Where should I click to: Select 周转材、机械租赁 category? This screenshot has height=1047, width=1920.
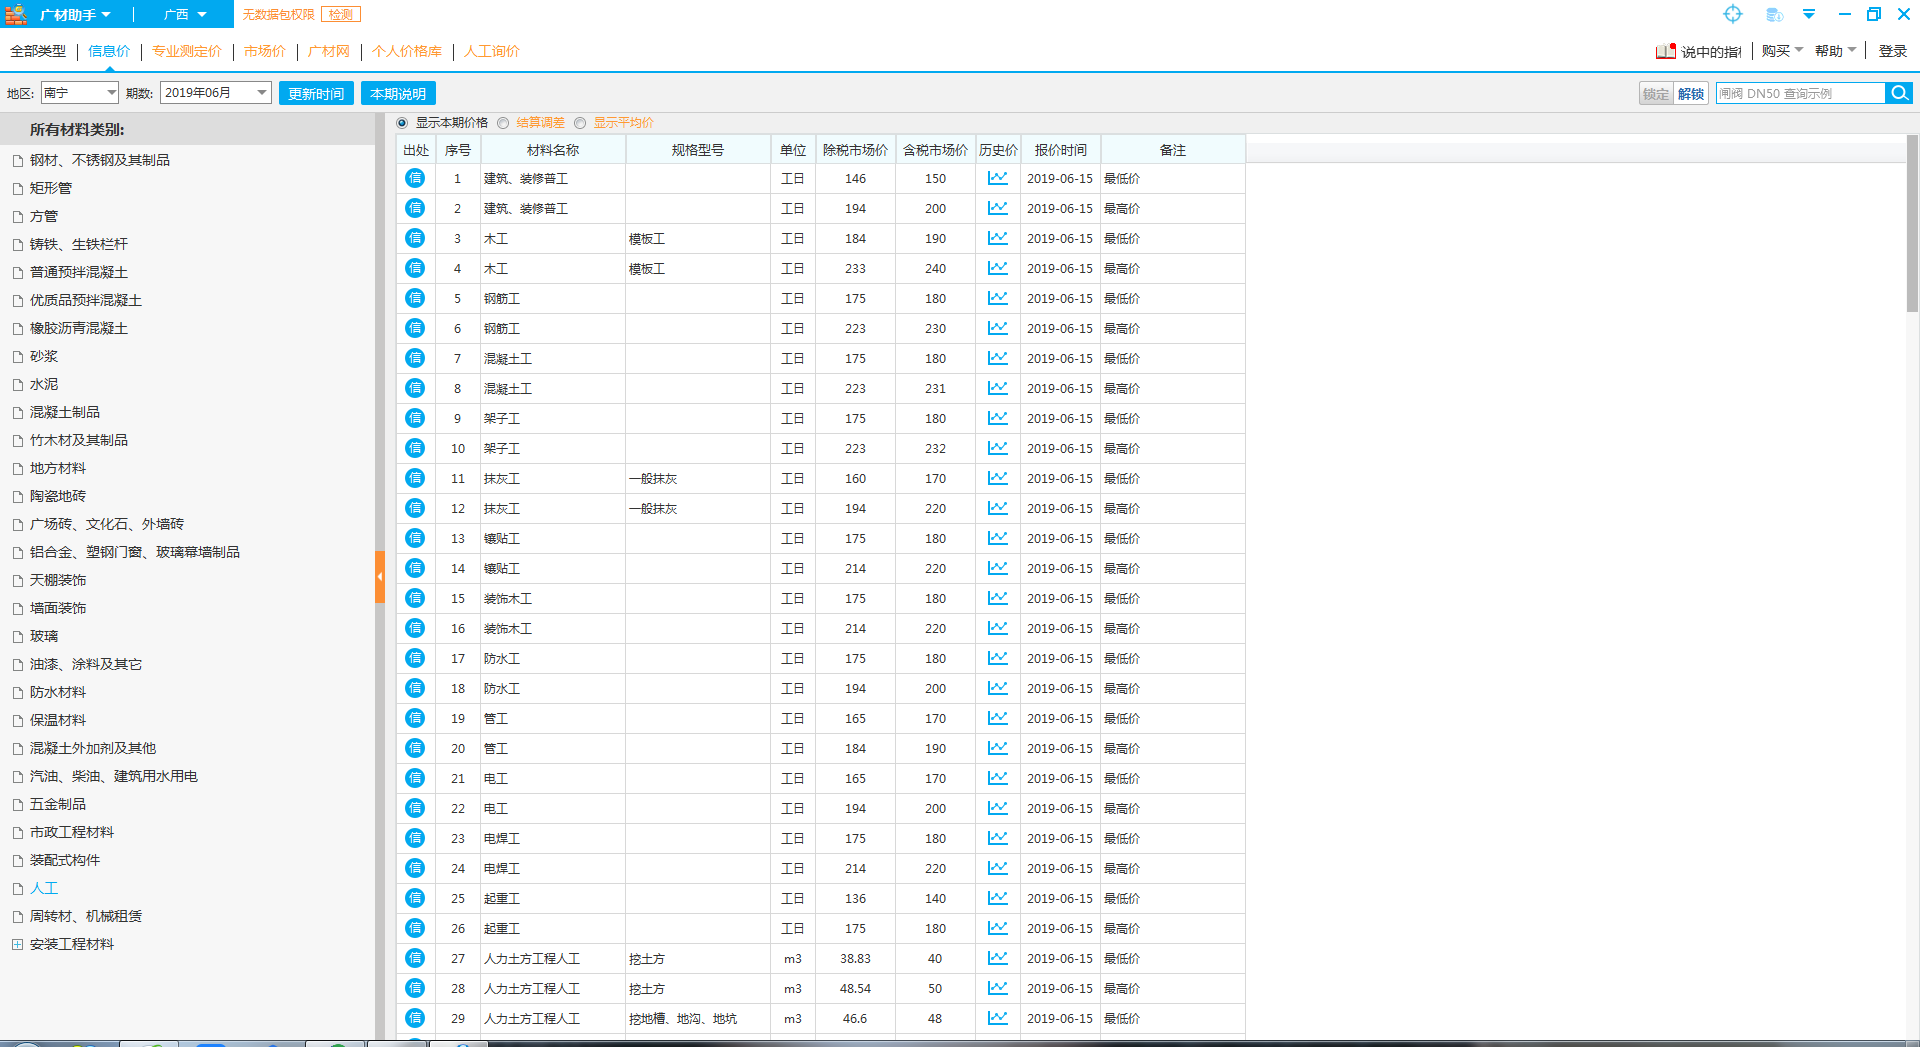(x=86, y=916)
